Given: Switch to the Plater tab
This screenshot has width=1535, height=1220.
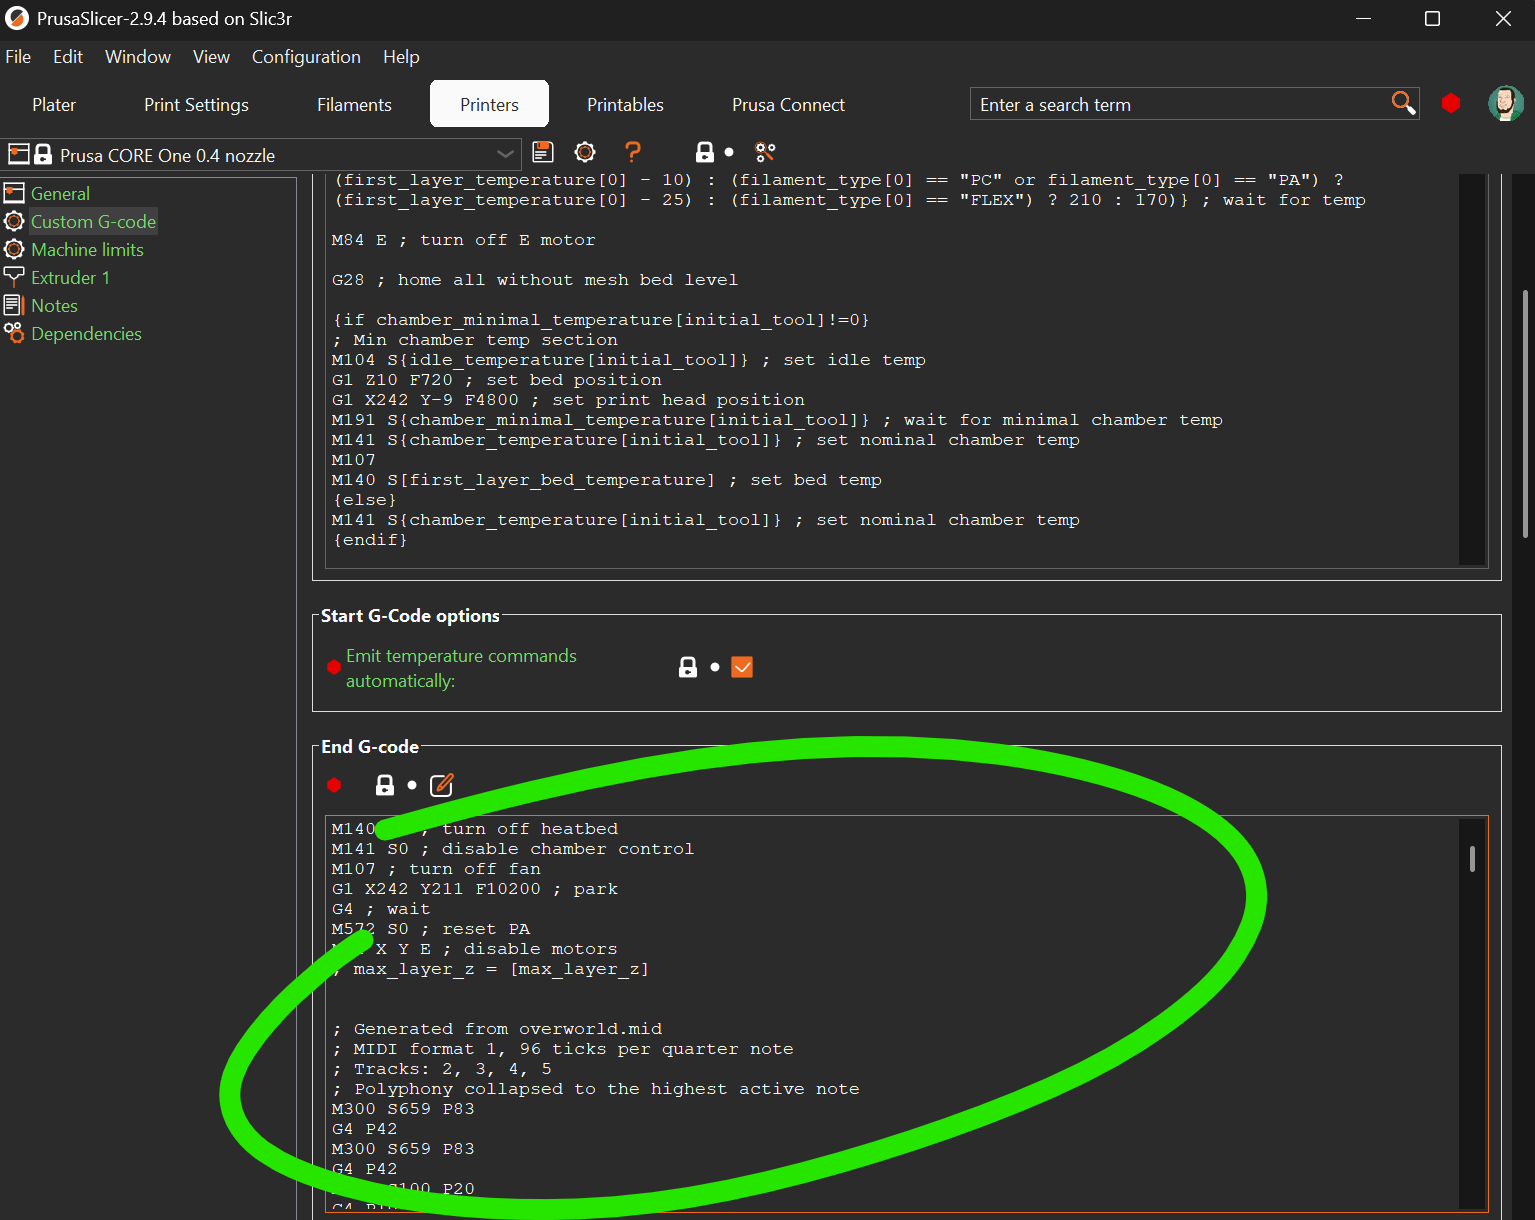Looking at the screenshot, I should [54, 104].
